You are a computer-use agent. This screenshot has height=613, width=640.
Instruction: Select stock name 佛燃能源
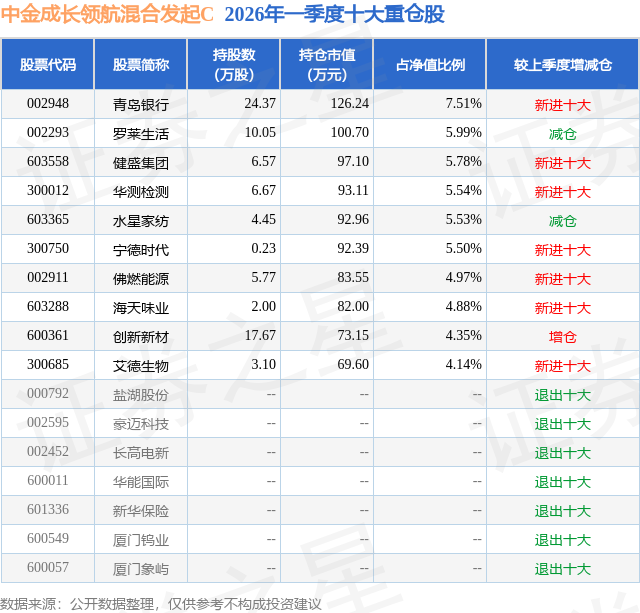[x=141, y=279]
